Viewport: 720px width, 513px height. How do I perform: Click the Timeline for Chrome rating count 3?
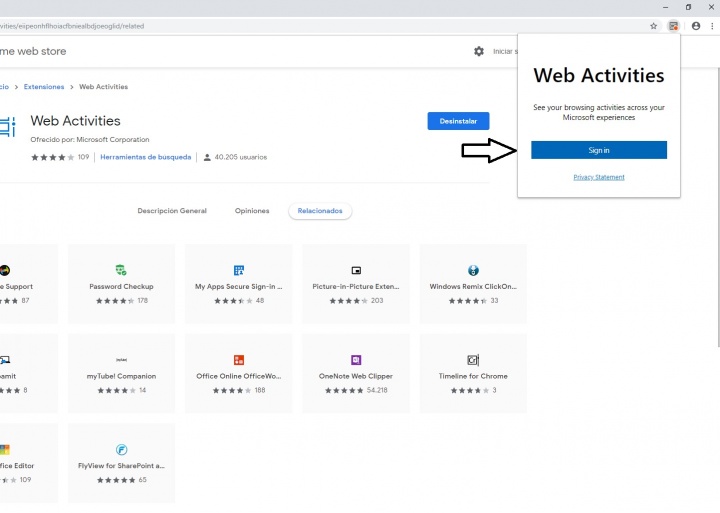494,390
